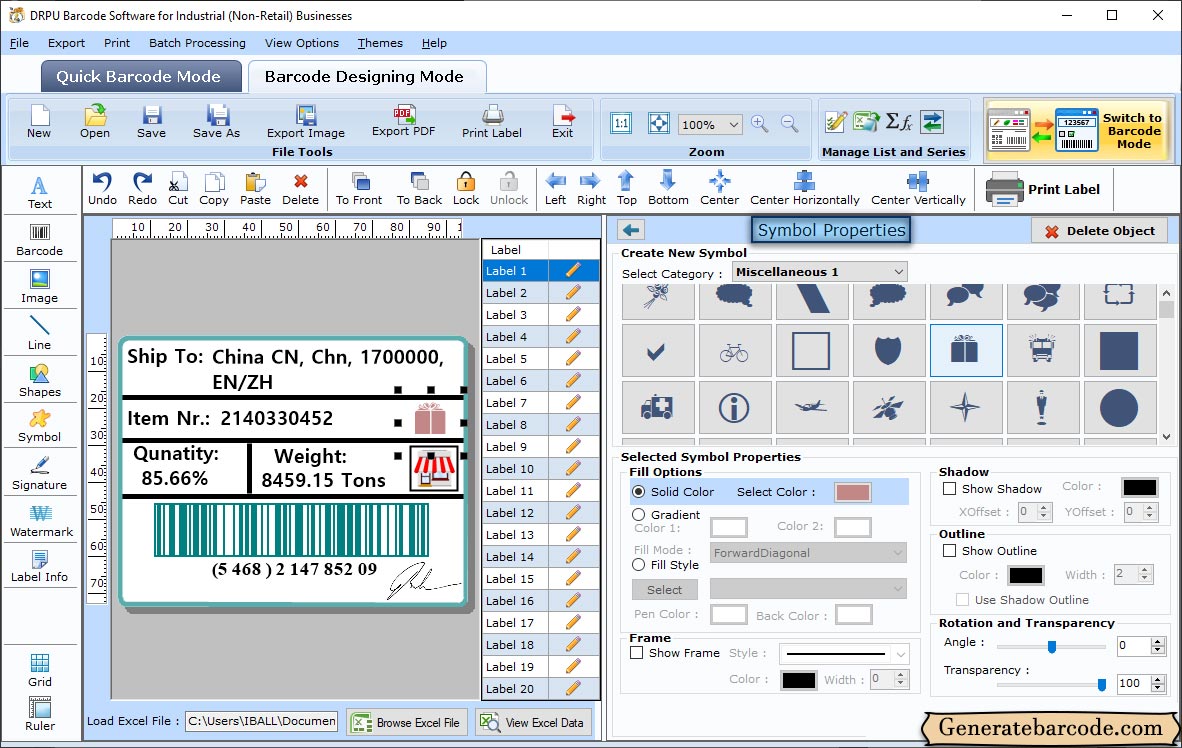Click Switch to Barcode Mode button
The height and width of the screenshot is (748, 1182).
point(1077,130)
